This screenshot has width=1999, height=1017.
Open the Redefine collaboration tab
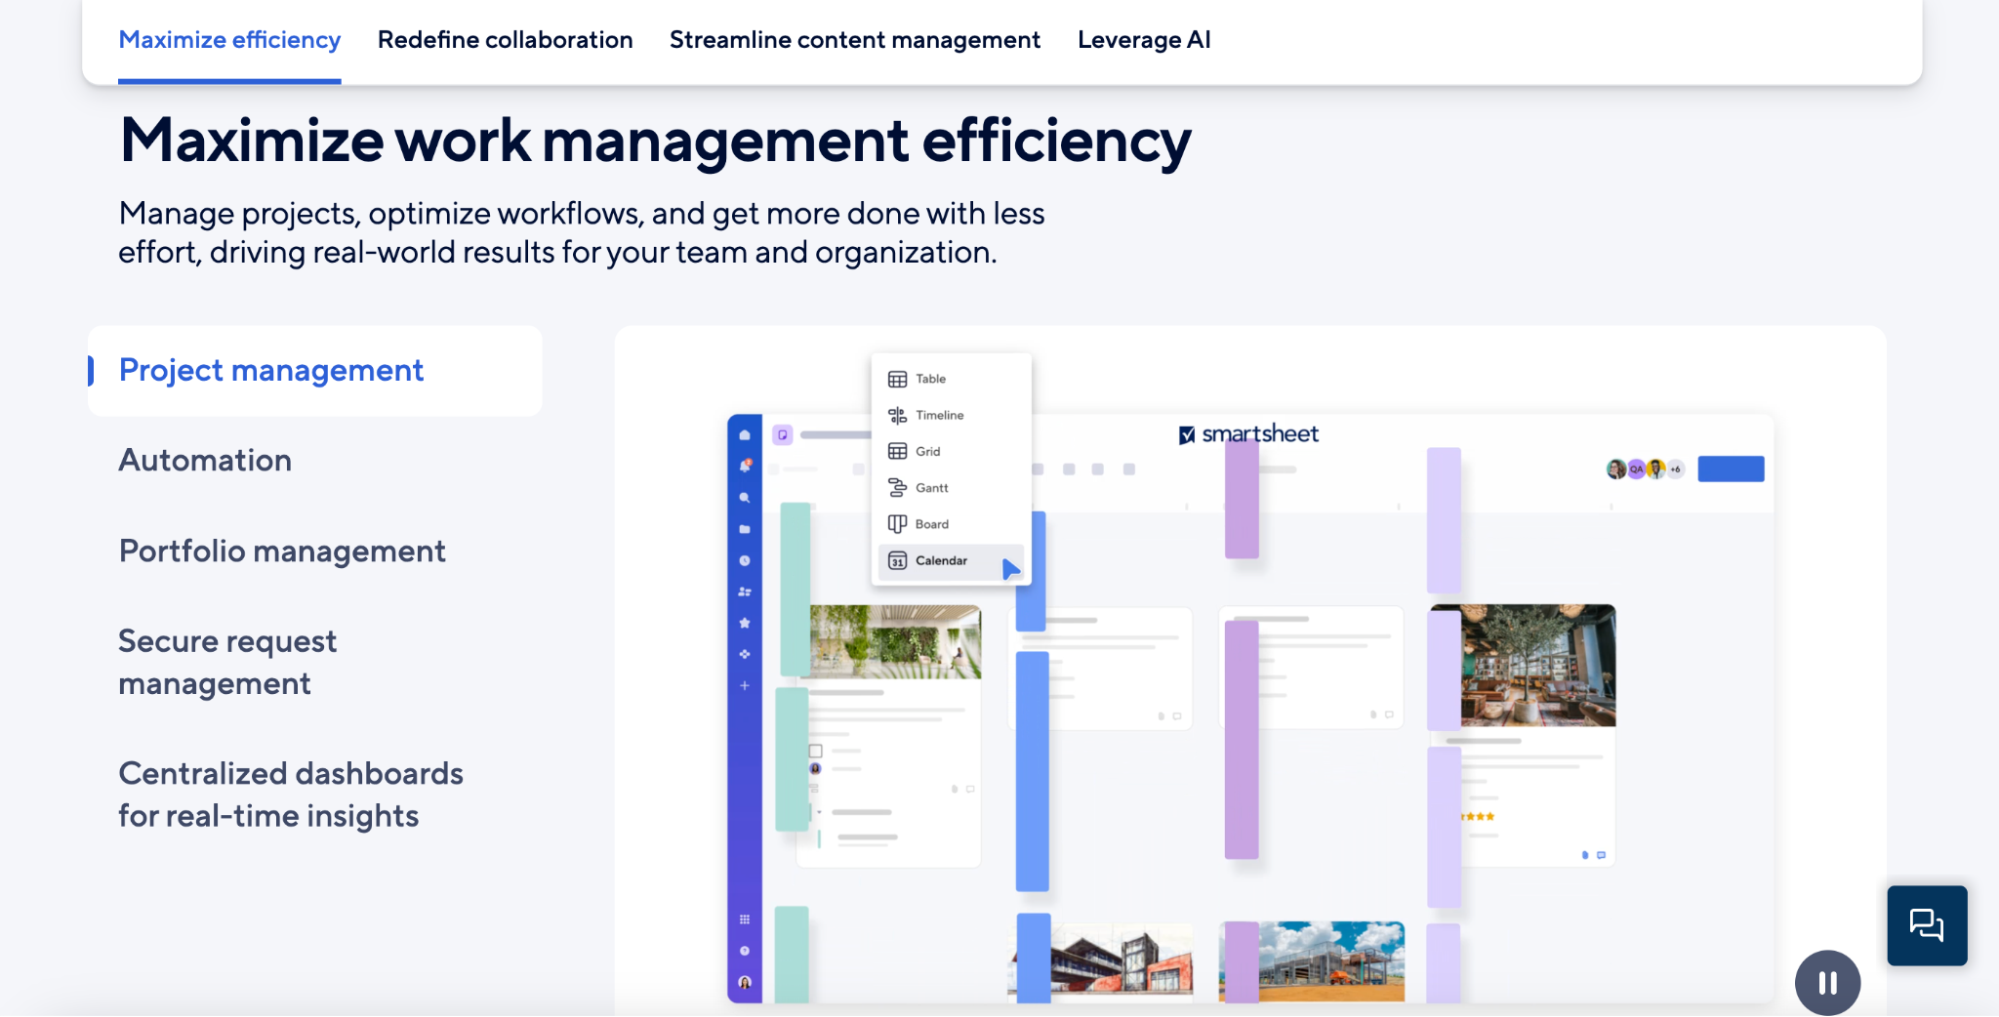[505, 40]
